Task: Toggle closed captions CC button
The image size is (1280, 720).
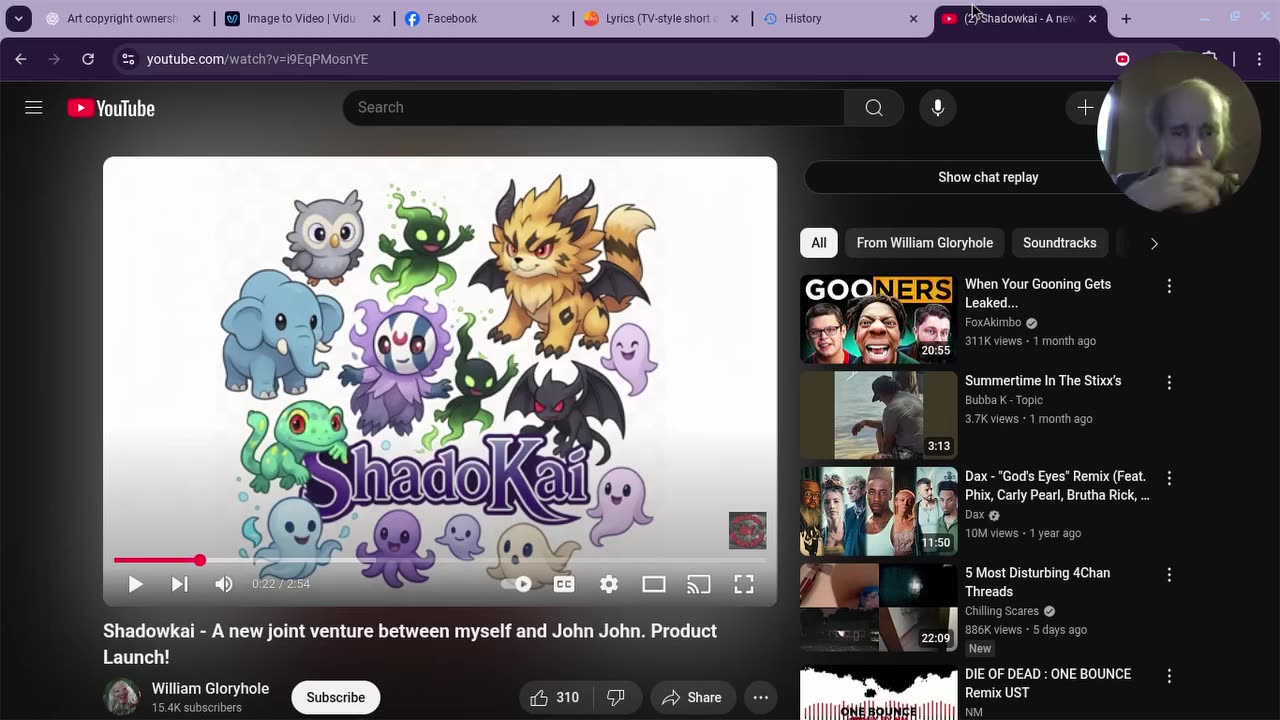Action: pyautogui.click(x=564, y=584)
